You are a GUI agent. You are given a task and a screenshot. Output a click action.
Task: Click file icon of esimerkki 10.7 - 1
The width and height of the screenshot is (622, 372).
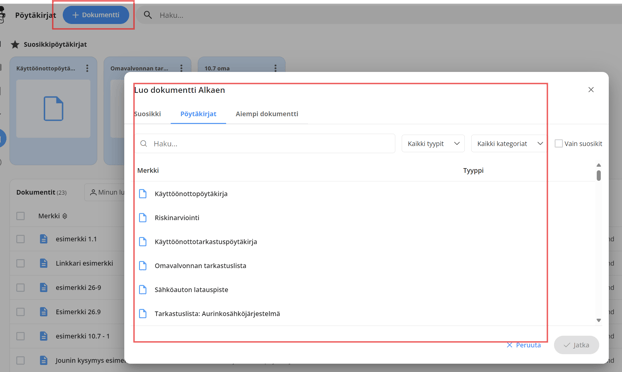coord(44,336)
